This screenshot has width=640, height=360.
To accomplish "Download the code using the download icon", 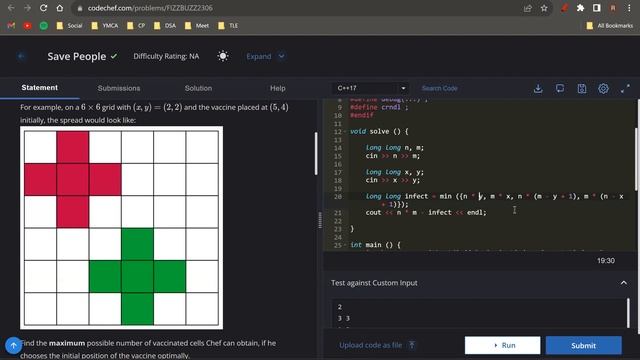I will pyautogui.click(x=538, y=88).
